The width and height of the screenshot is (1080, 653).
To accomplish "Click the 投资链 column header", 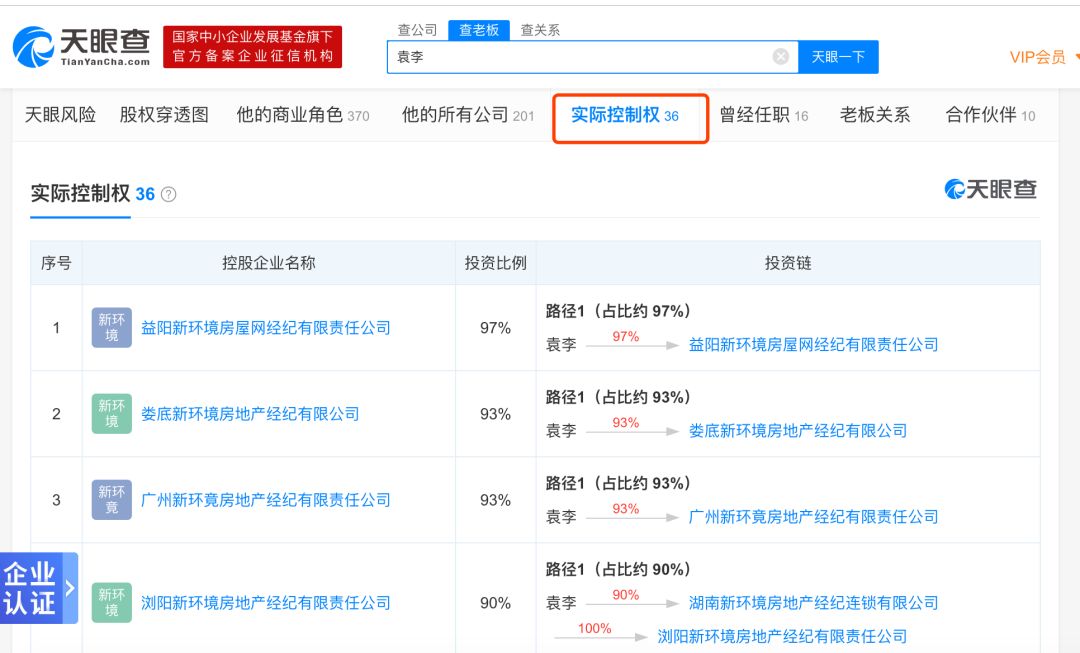I will pyautogui.click(x=788, y=262).
